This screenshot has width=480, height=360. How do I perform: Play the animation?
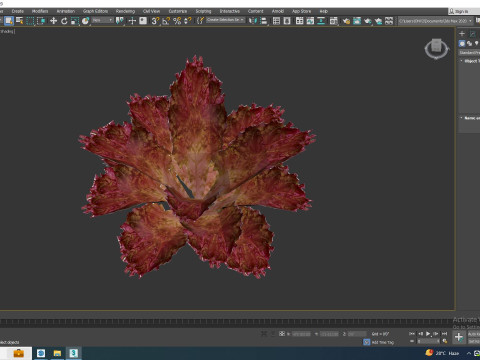pos(428,334)
